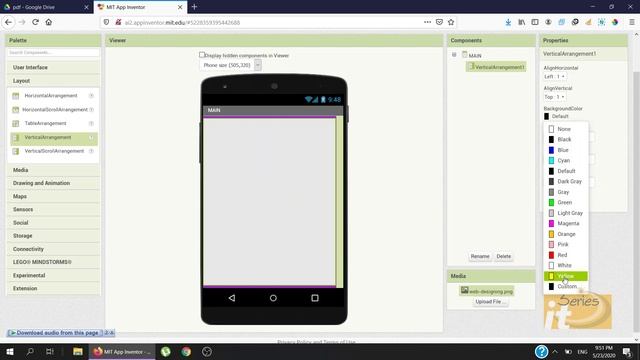This screenshot has height=360, width=640.
Task: Open a new browser tab
Action: click(x=194, y=7)
